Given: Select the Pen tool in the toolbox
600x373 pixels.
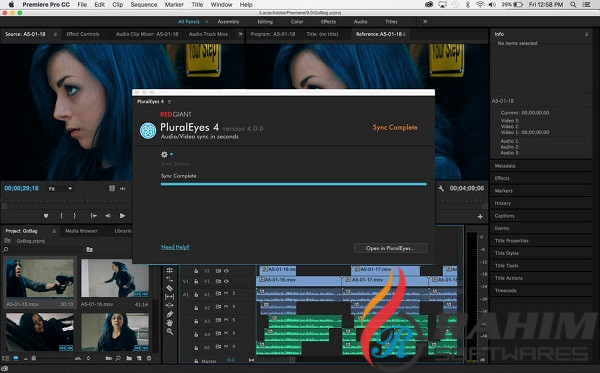Looking at the screenshot, I should tap(170, 314).
